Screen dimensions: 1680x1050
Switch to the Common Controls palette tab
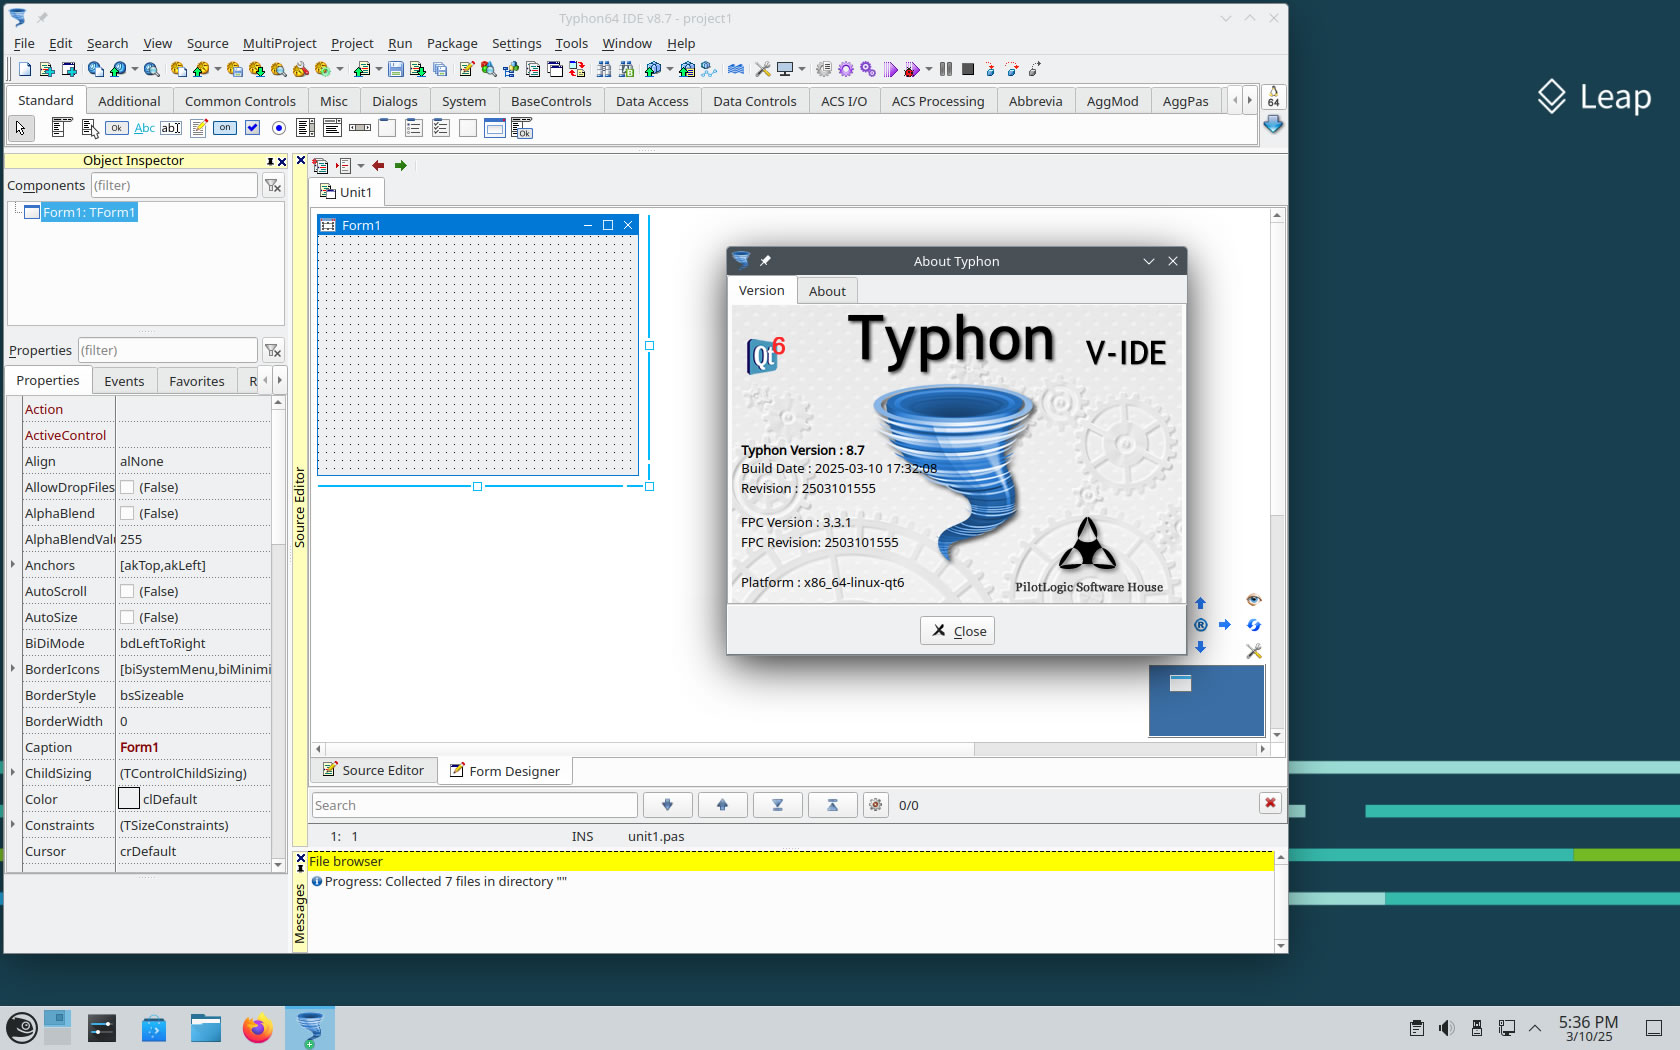[240, 101]
